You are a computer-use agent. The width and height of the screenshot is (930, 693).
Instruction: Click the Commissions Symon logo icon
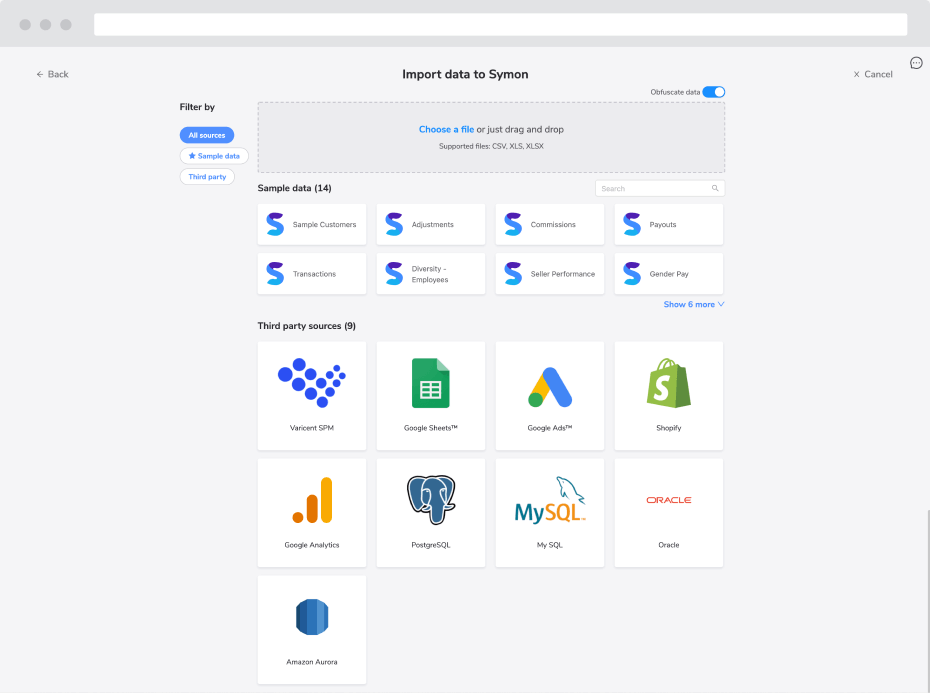tap(513, 224)
